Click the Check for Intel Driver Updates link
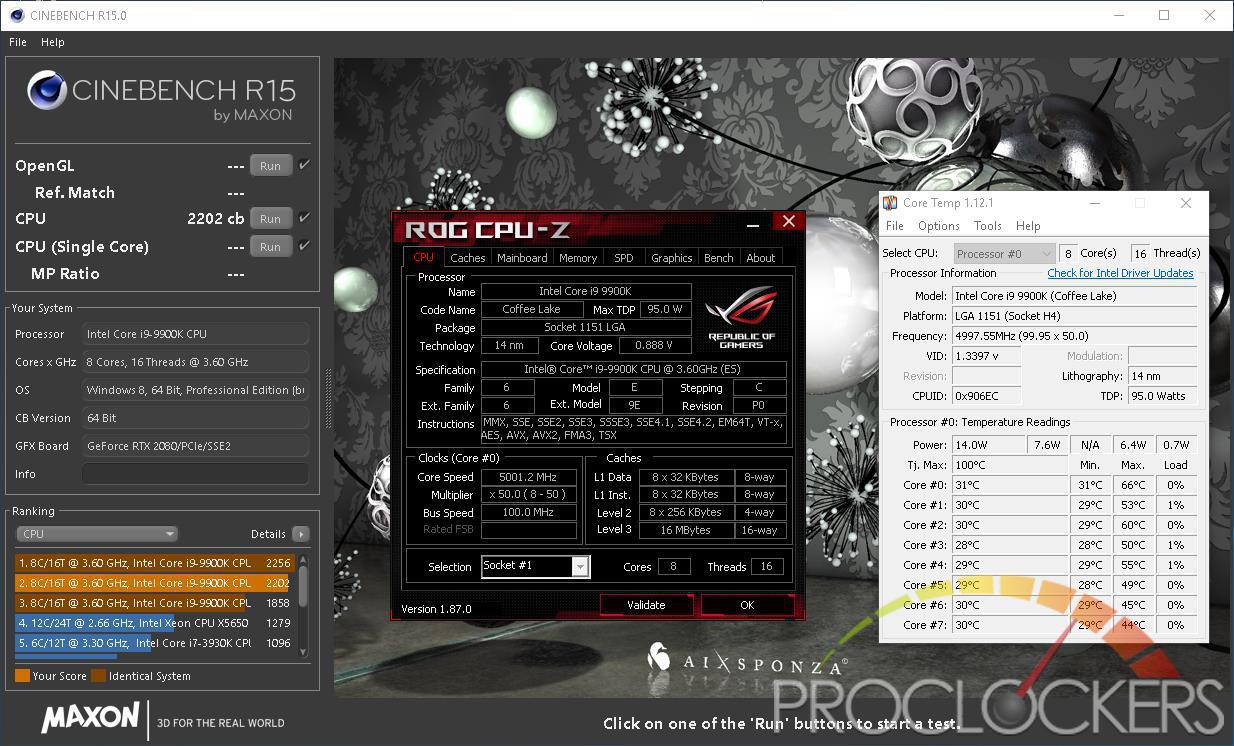This screenshot has width=1234, height=746. click(1120, 273)
